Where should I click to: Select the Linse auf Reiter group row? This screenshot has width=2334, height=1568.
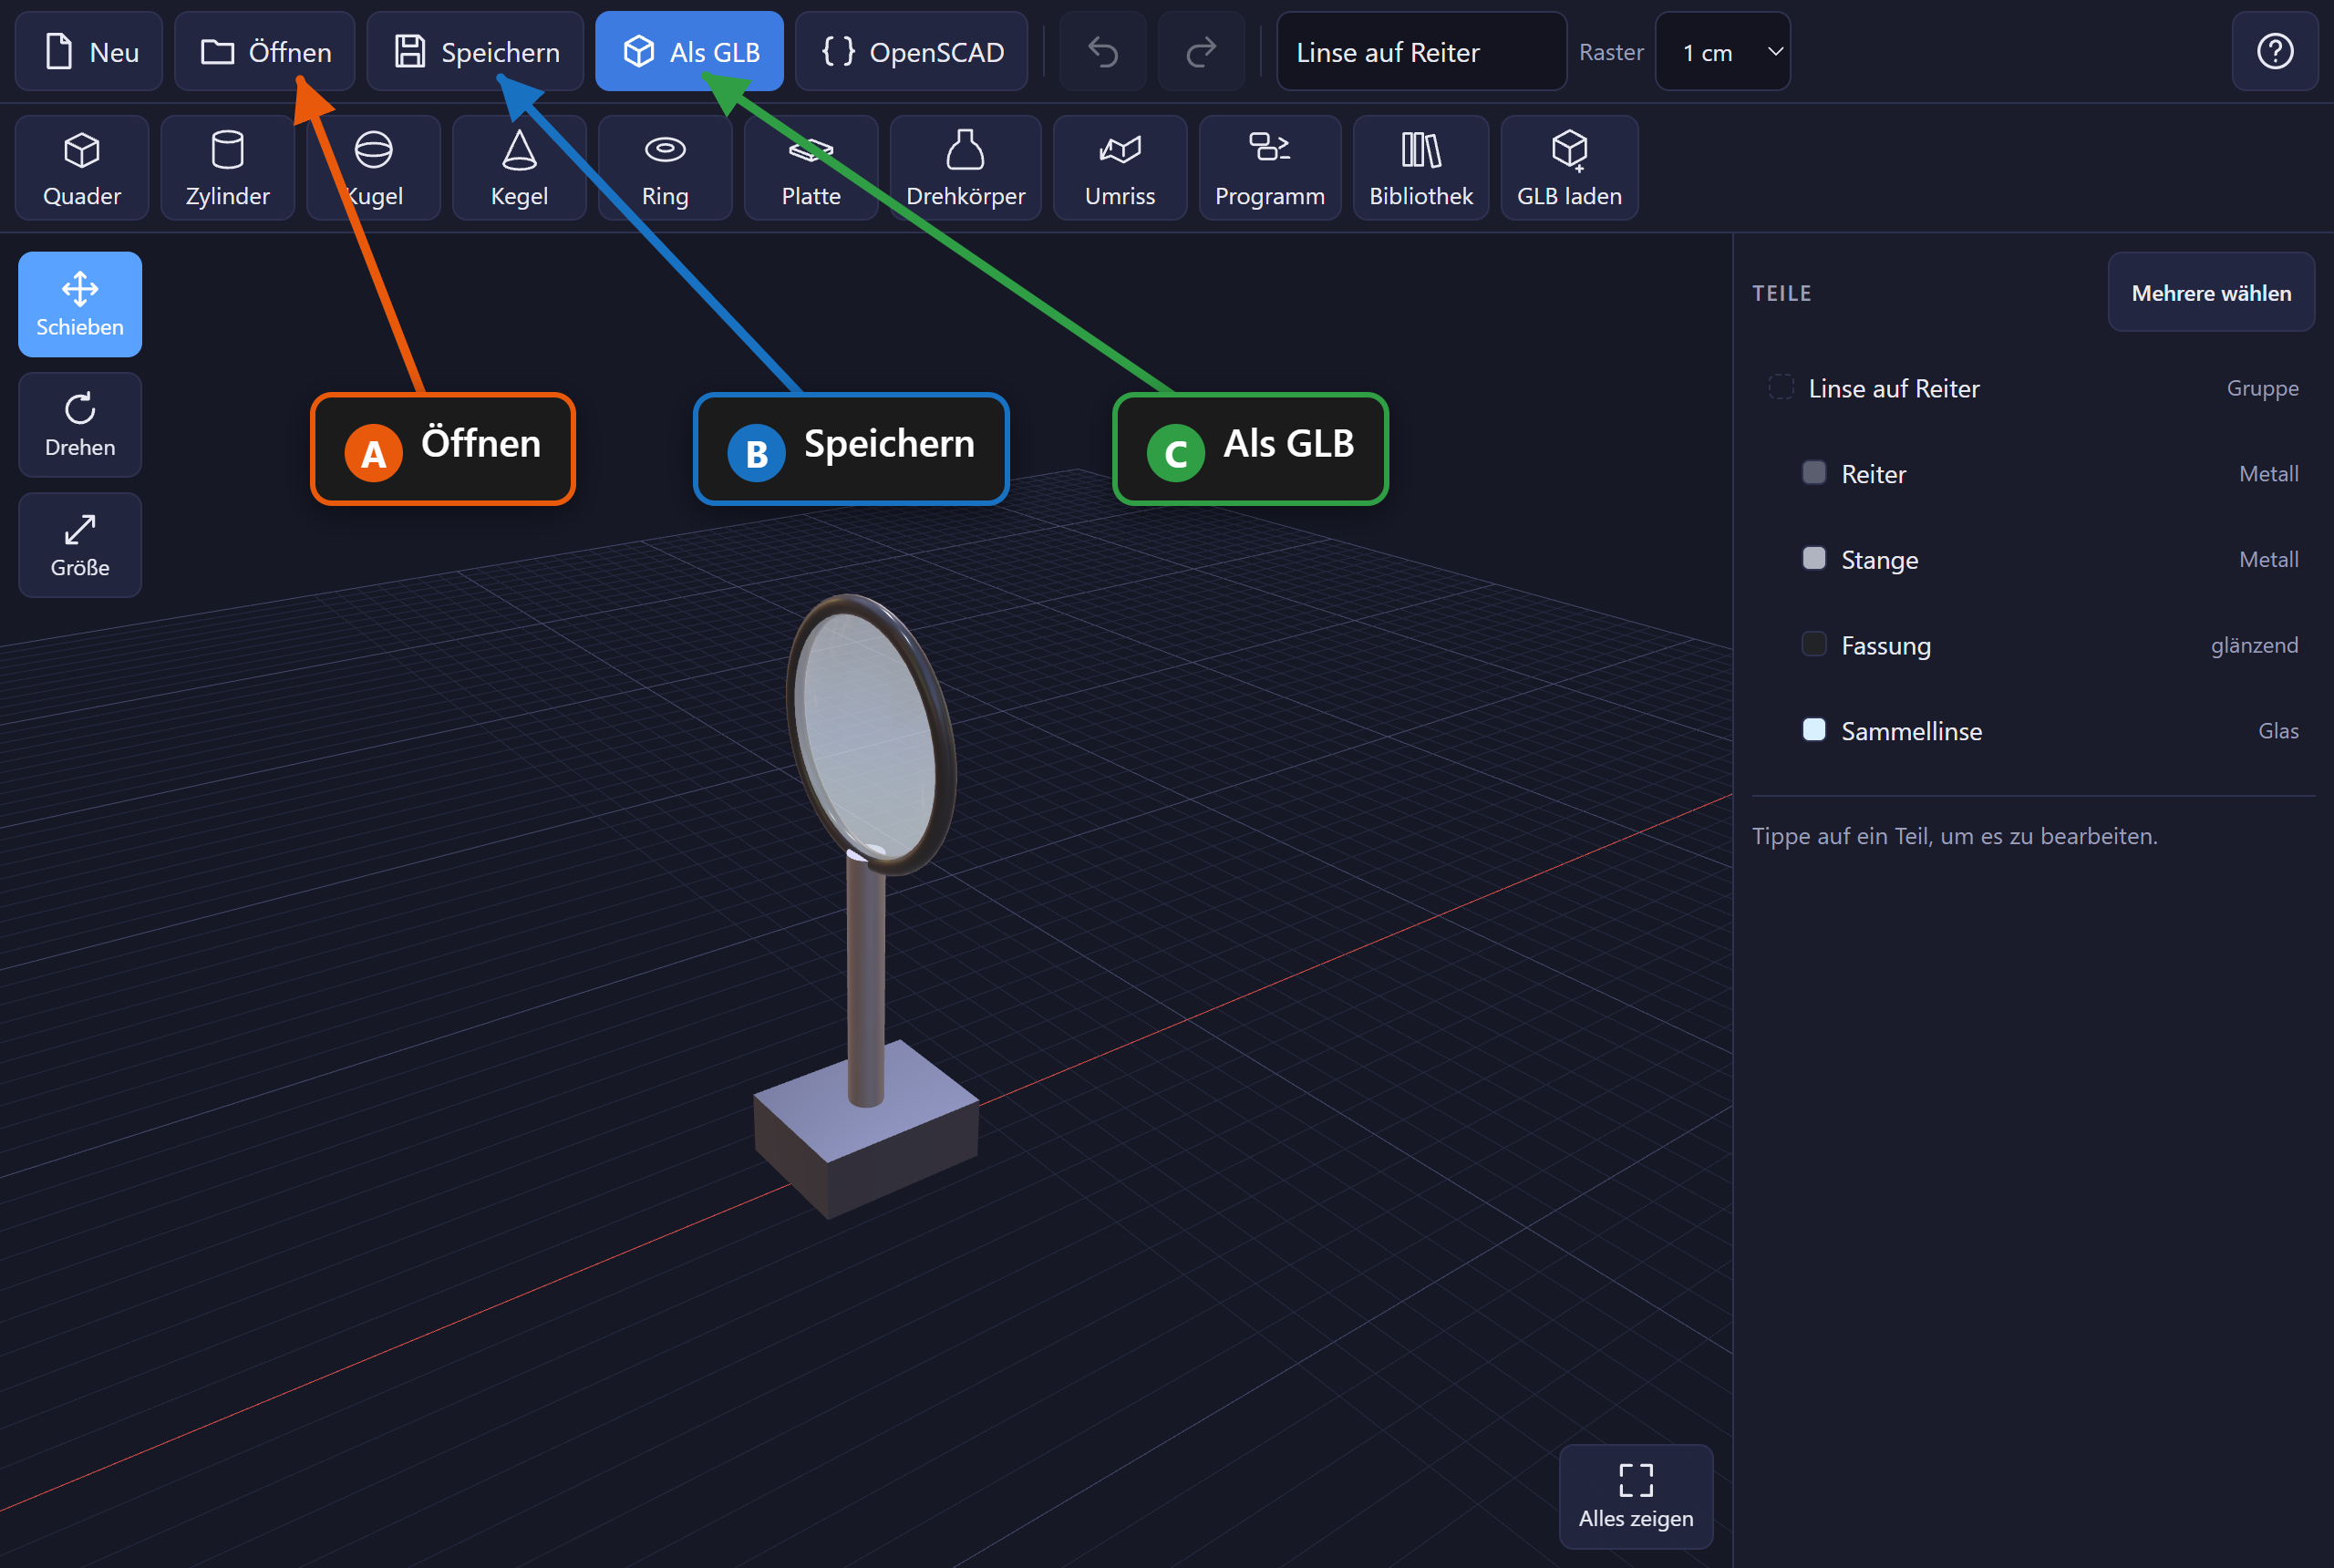point(2033,388)
